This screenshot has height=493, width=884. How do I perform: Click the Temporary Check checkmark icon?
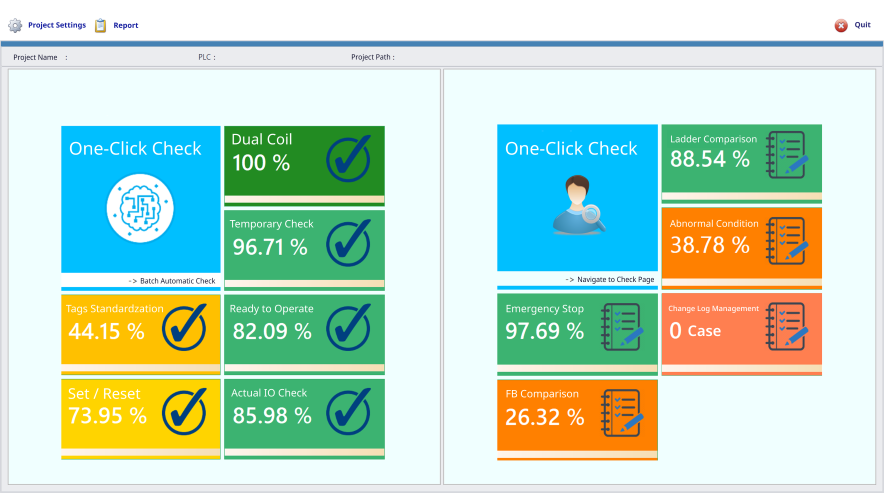coord(348,240)
